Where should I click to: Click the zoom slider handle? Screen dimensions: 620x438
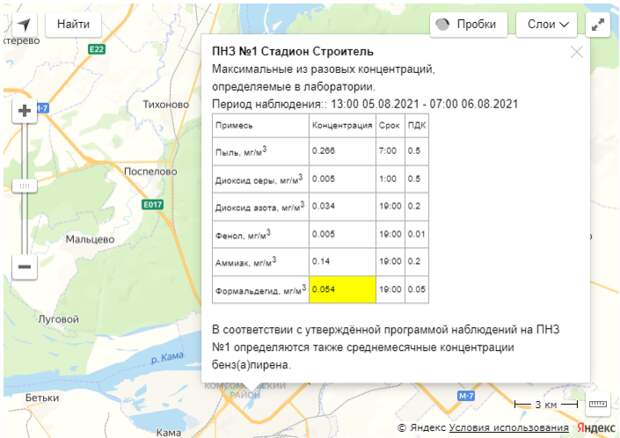click(x=25, y=185)
